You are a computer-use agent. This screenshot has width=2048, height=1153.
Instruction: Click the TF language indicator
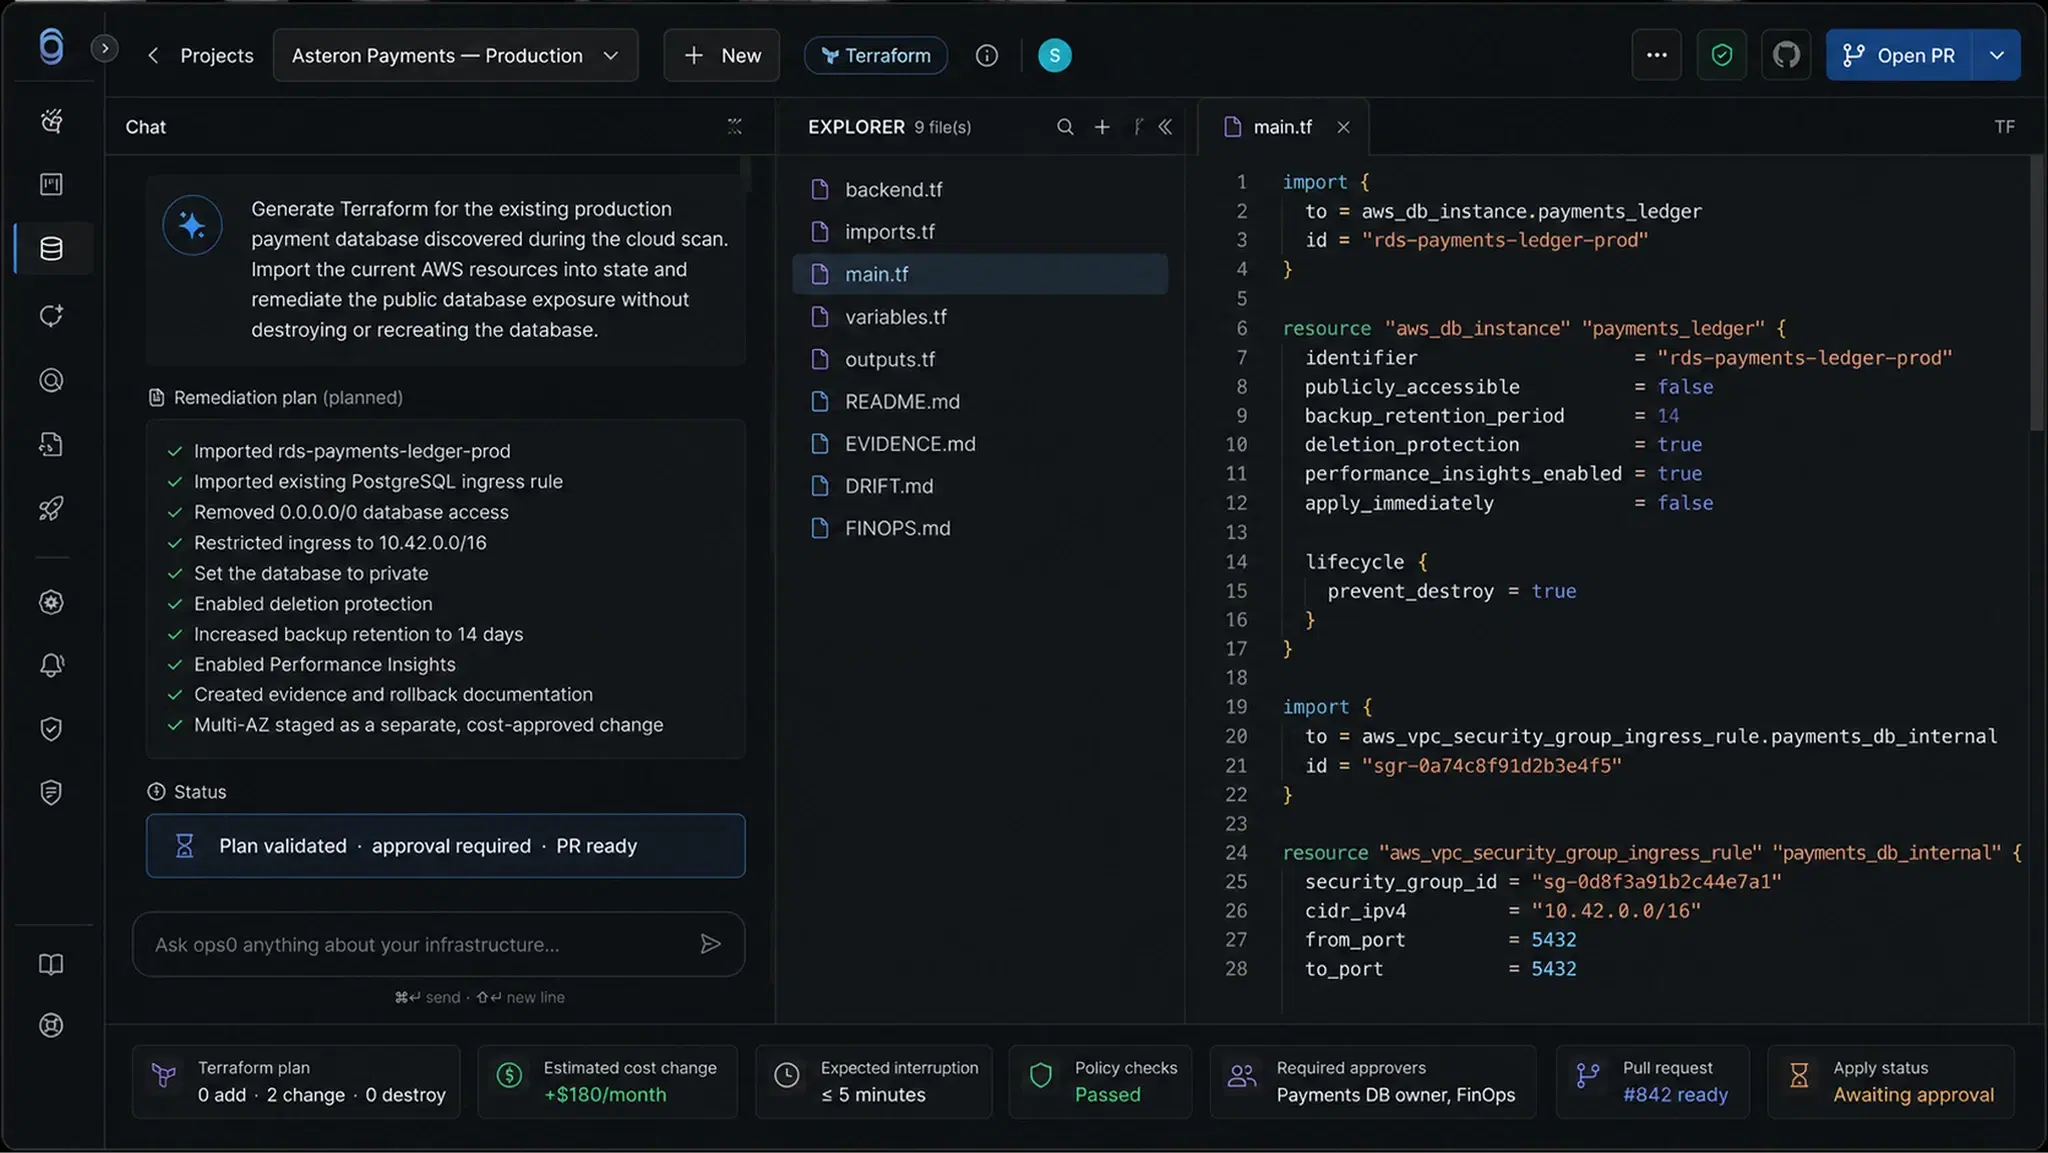click(2004, 127)
